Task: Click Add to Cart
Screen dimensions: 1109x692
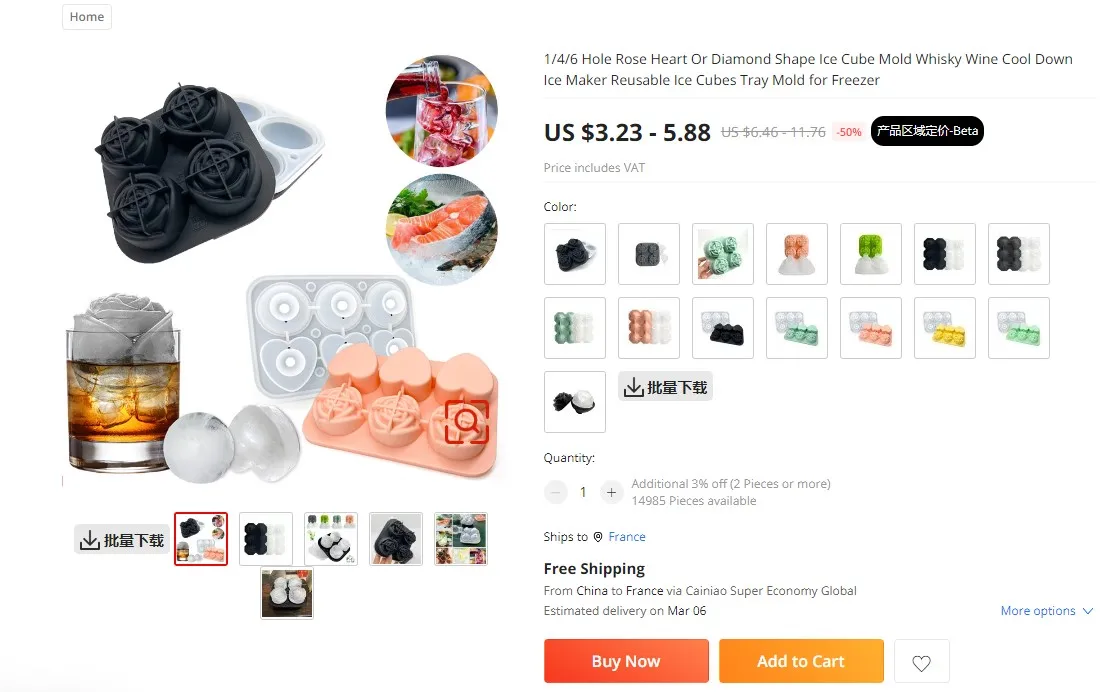Action: (x=801, y=661)
